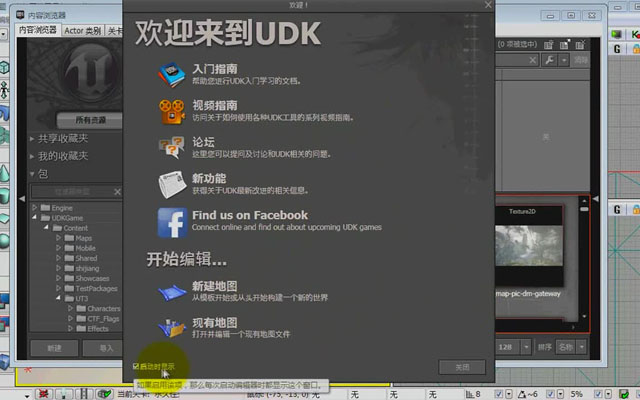Toggle the 启动时显示 checkbox
The image size is (640, 400).
coord(136,366)
